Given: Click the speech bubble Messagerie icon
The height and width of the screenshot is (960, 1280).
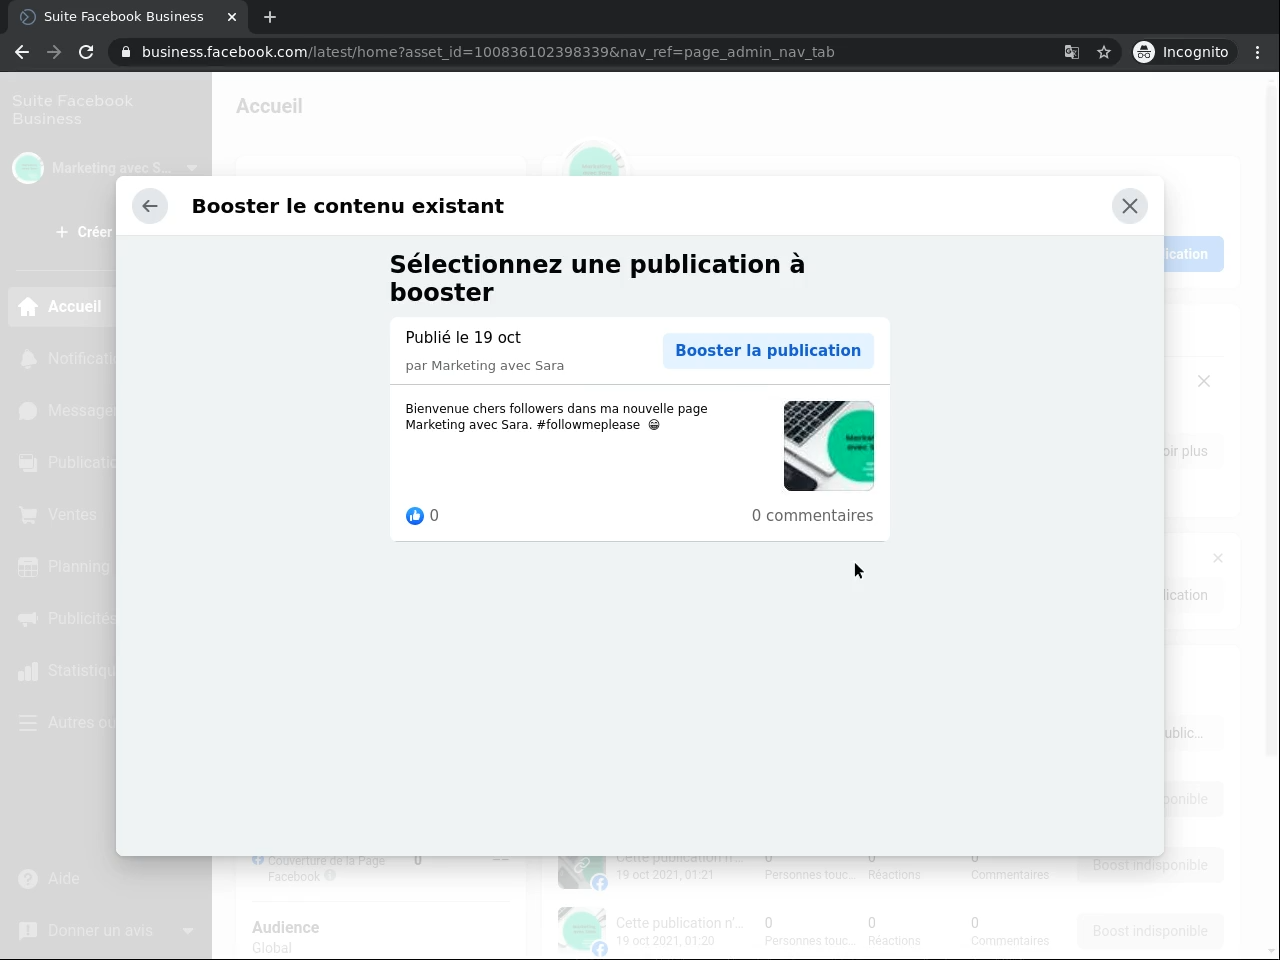Looking at the screenshot, I should point(28,411).
